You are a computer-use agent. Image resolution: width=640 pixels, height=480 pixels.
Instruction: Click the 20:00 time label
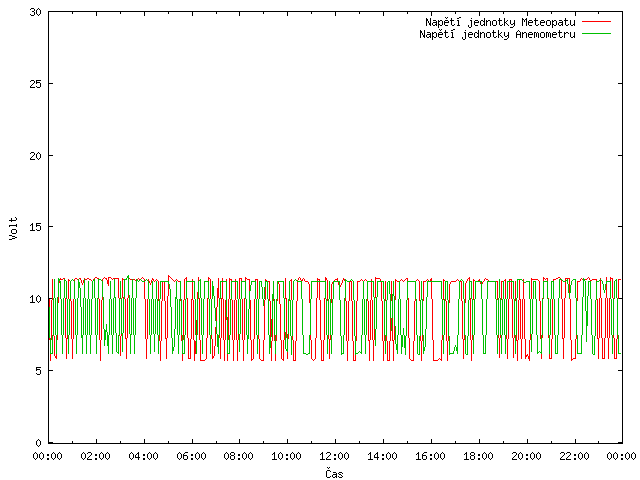[x=527, y=456]
